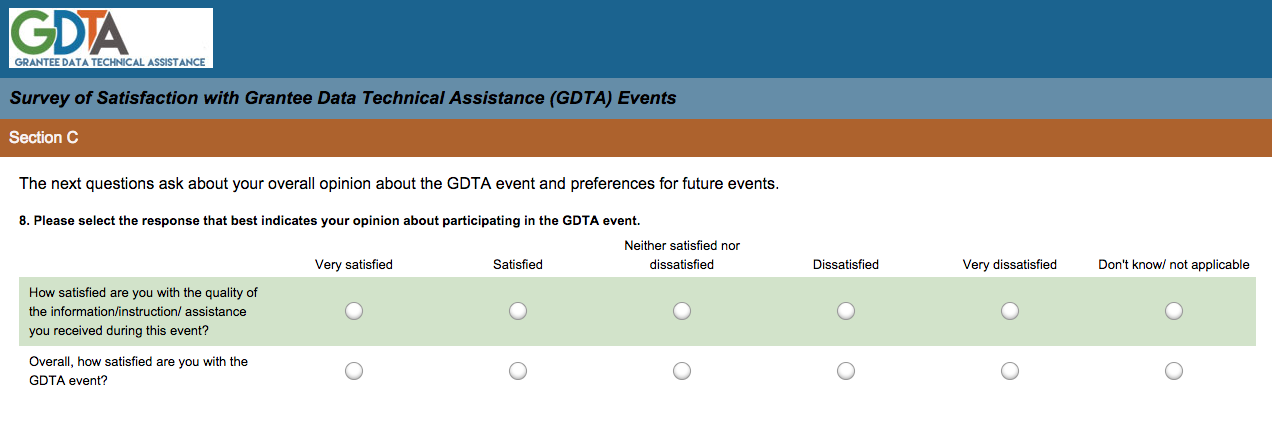This screenshot has height=426, width=1272.
Task: Pick Very dissatisfied for information quality question
Action: click(x=1010, y=311)
